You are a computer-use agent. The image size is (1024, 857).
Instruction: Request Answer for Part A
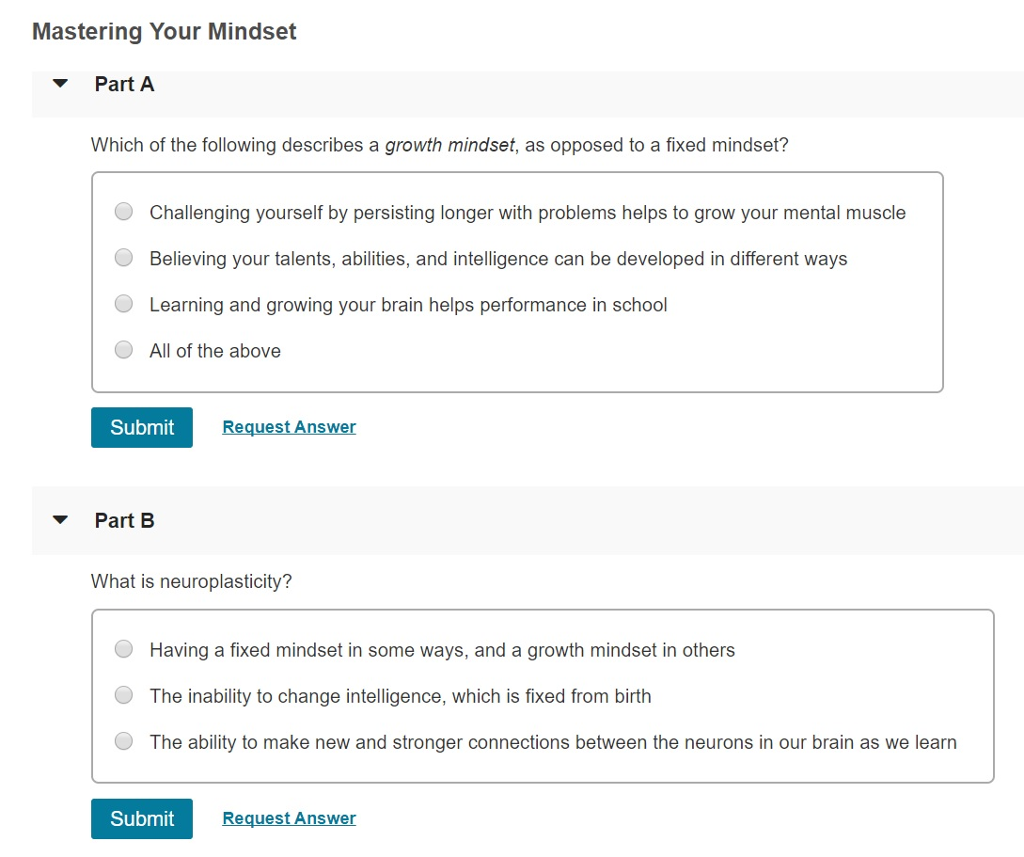[288, 427]
